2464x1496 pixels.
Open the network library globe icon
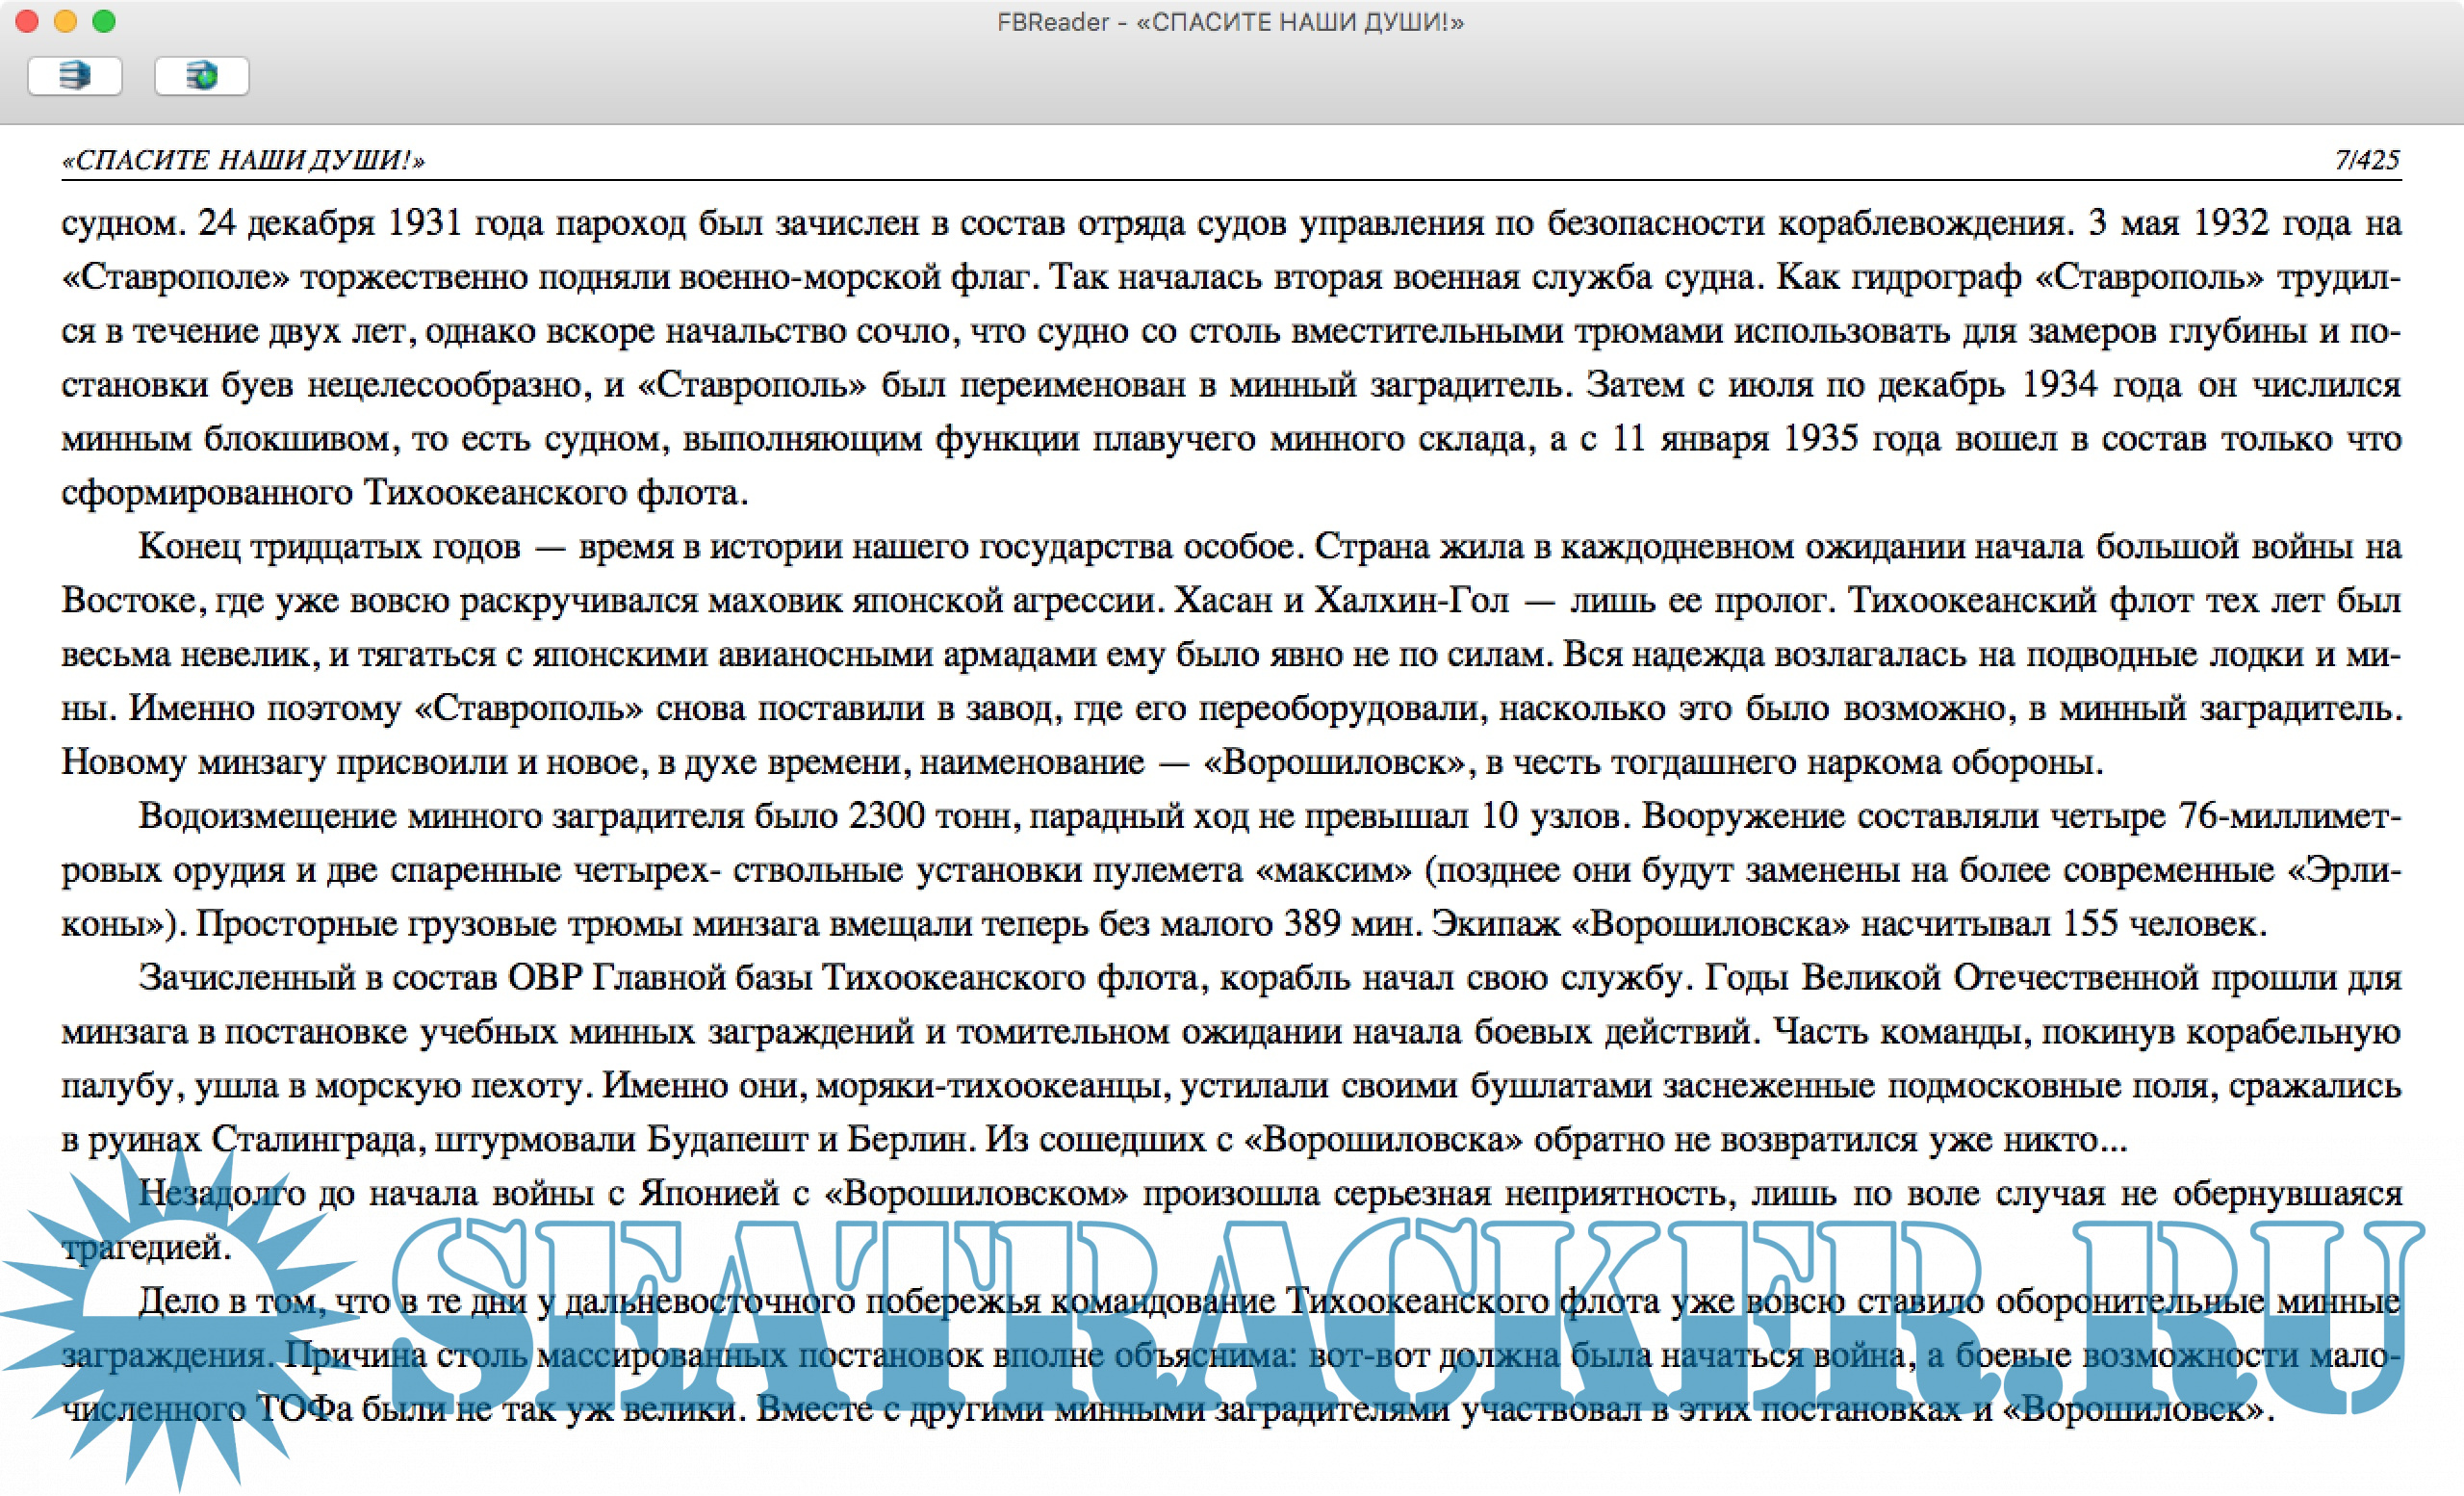coord(201,76)
